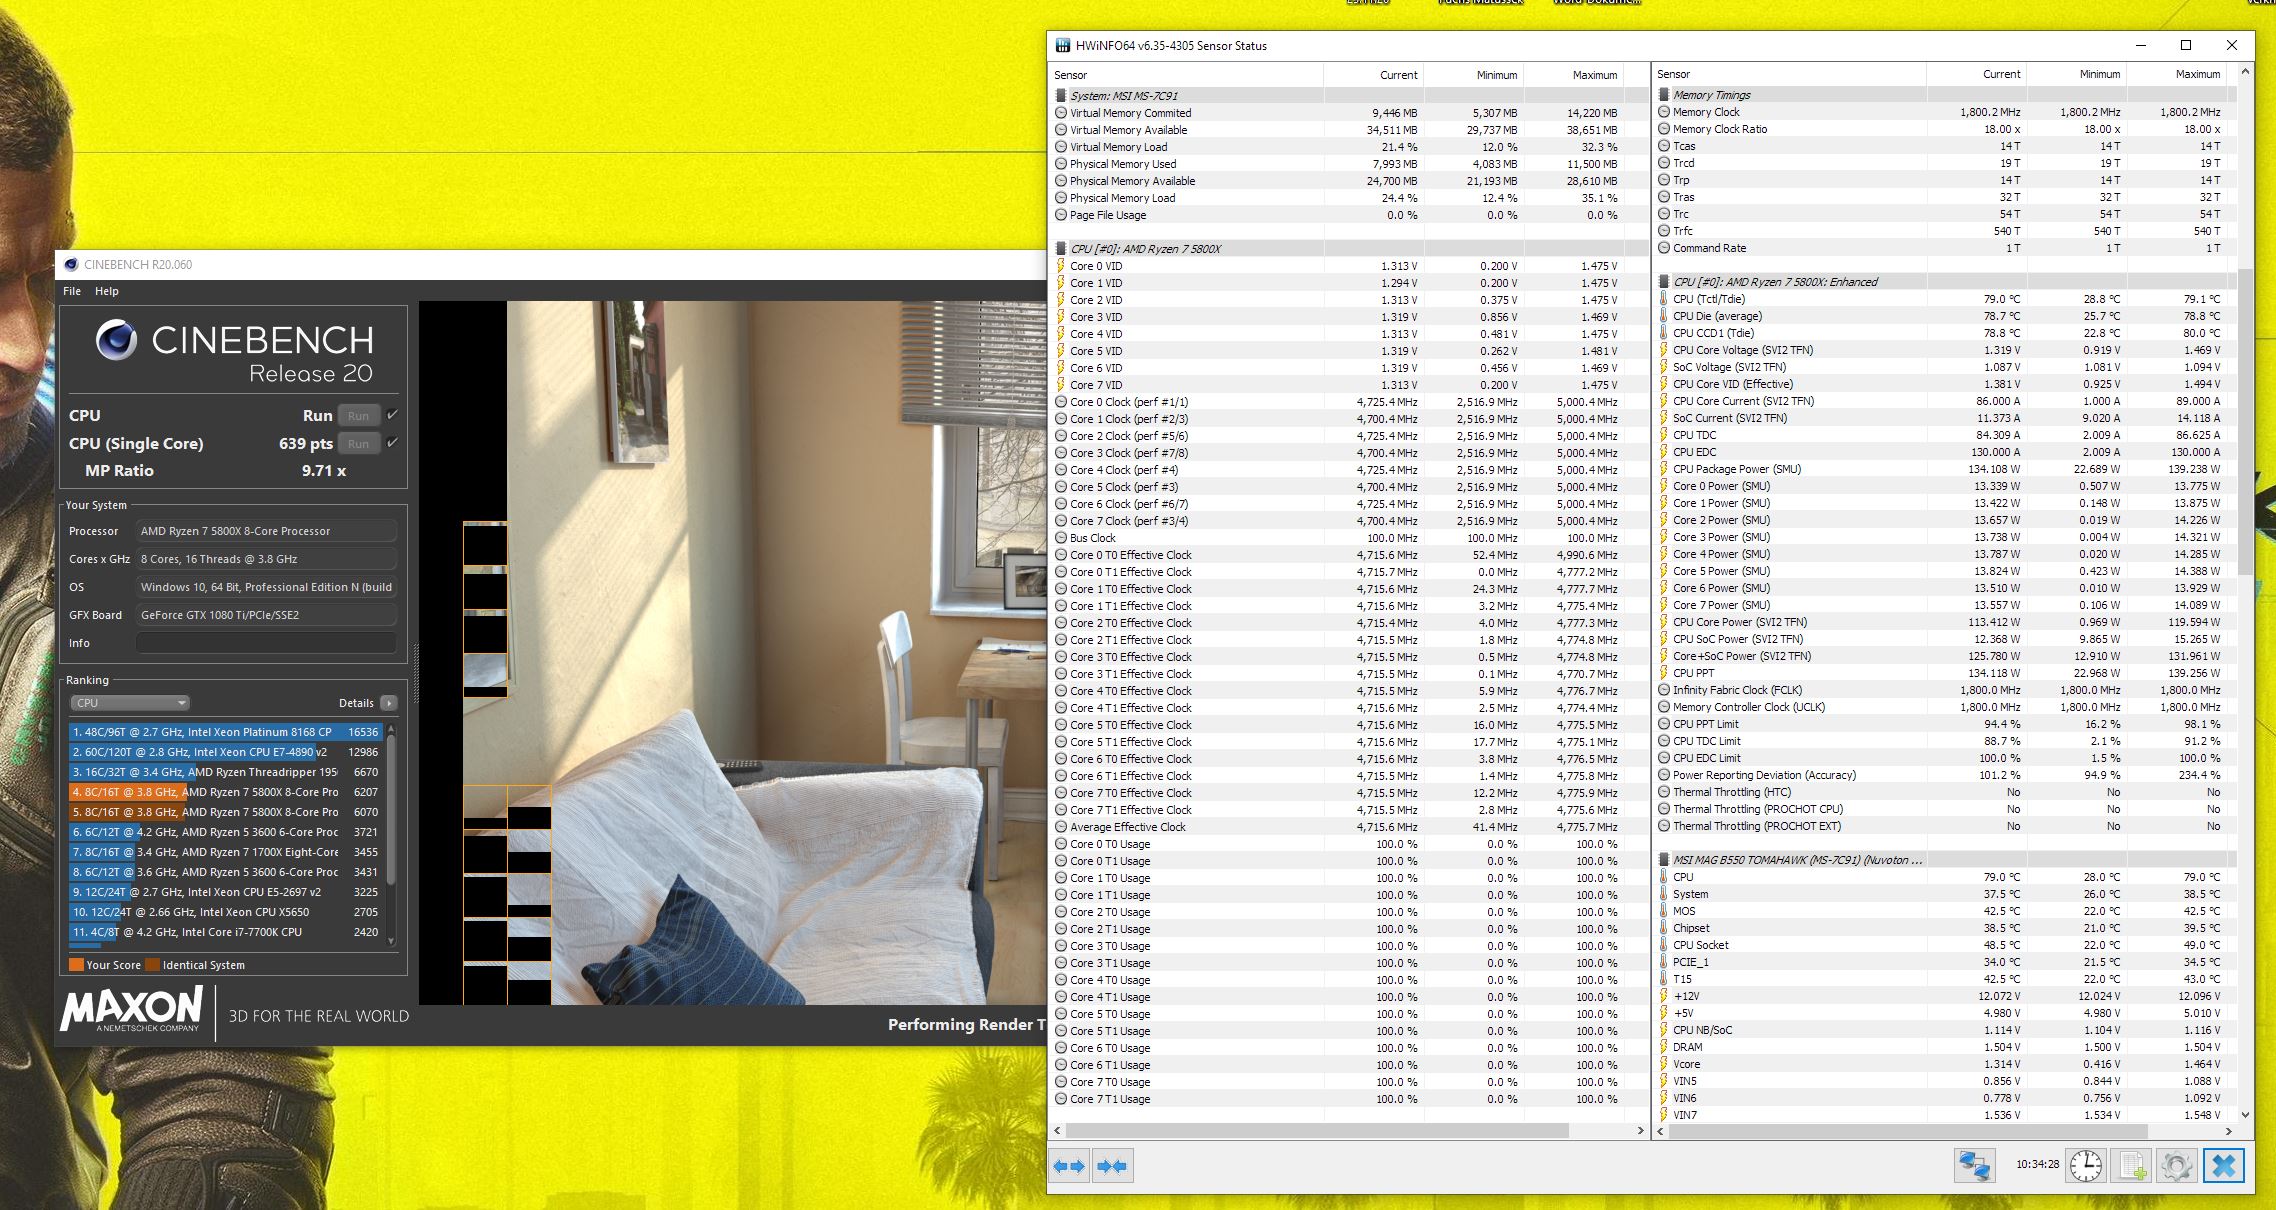Select the CPU Package Power (SMU) sensor row
2276x1210 pixels.
pos(1737,469)
